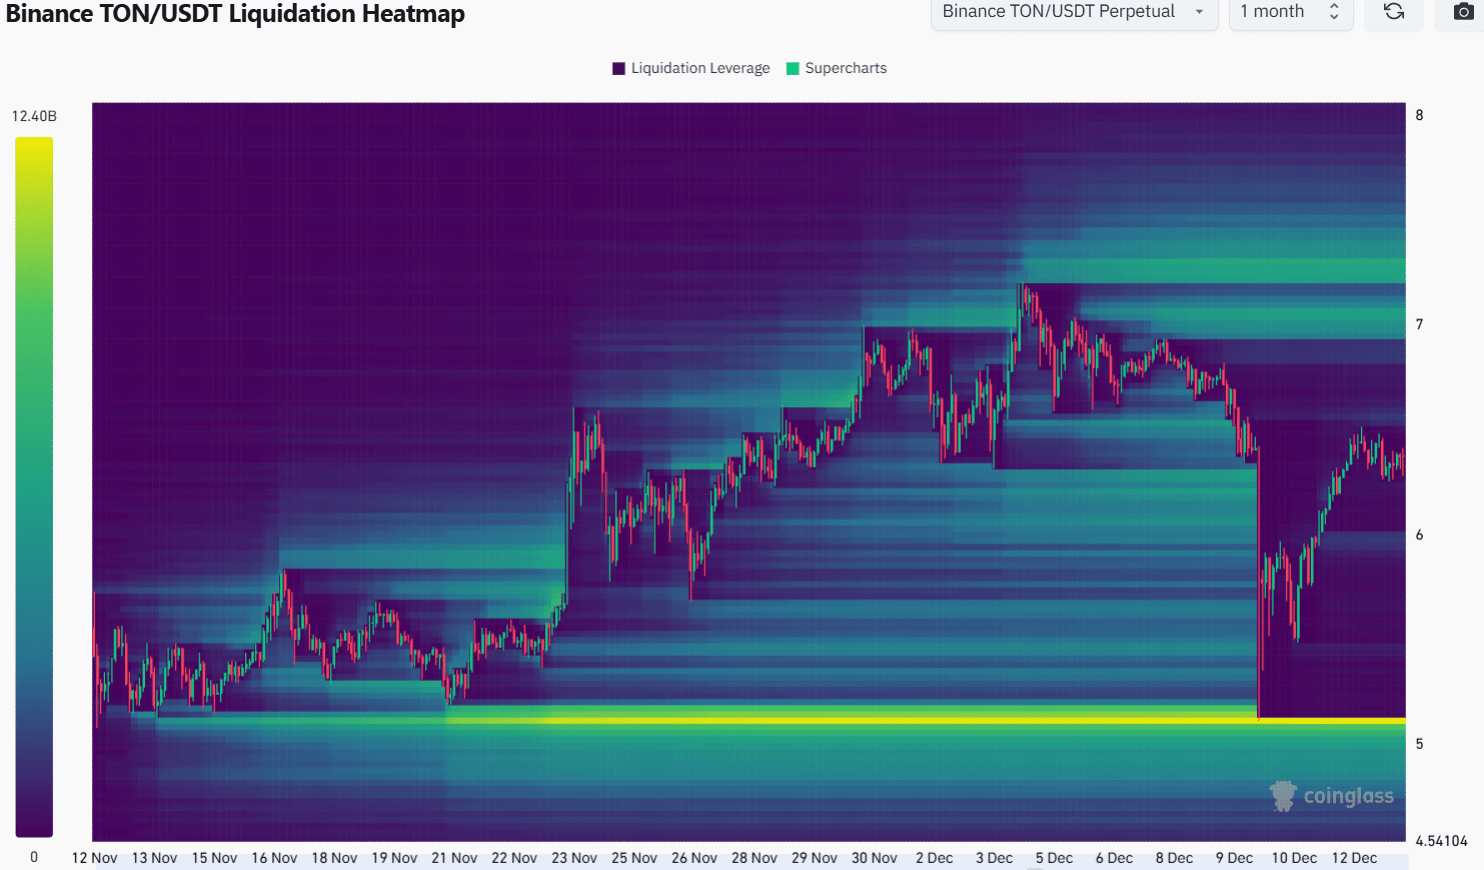Toggle the Supercharts legend item

click(x=837, y=68)
